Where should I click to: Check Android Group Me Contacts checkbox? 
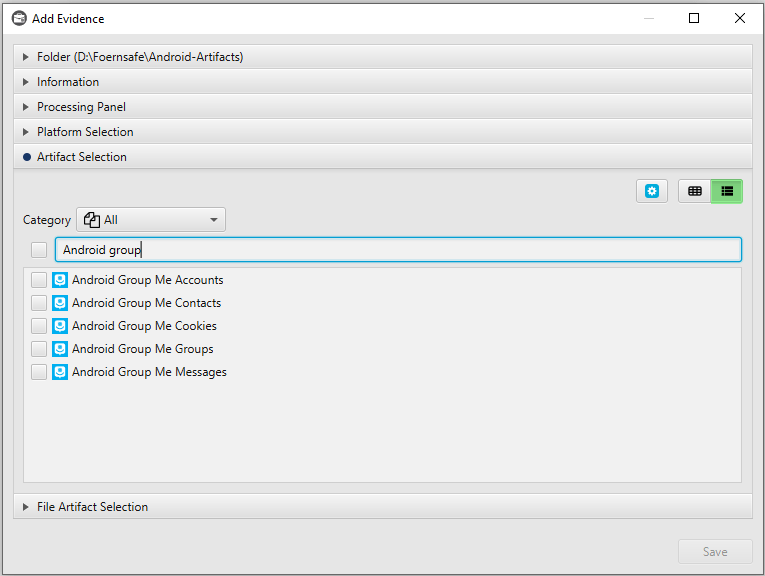(x=39, y=303)
